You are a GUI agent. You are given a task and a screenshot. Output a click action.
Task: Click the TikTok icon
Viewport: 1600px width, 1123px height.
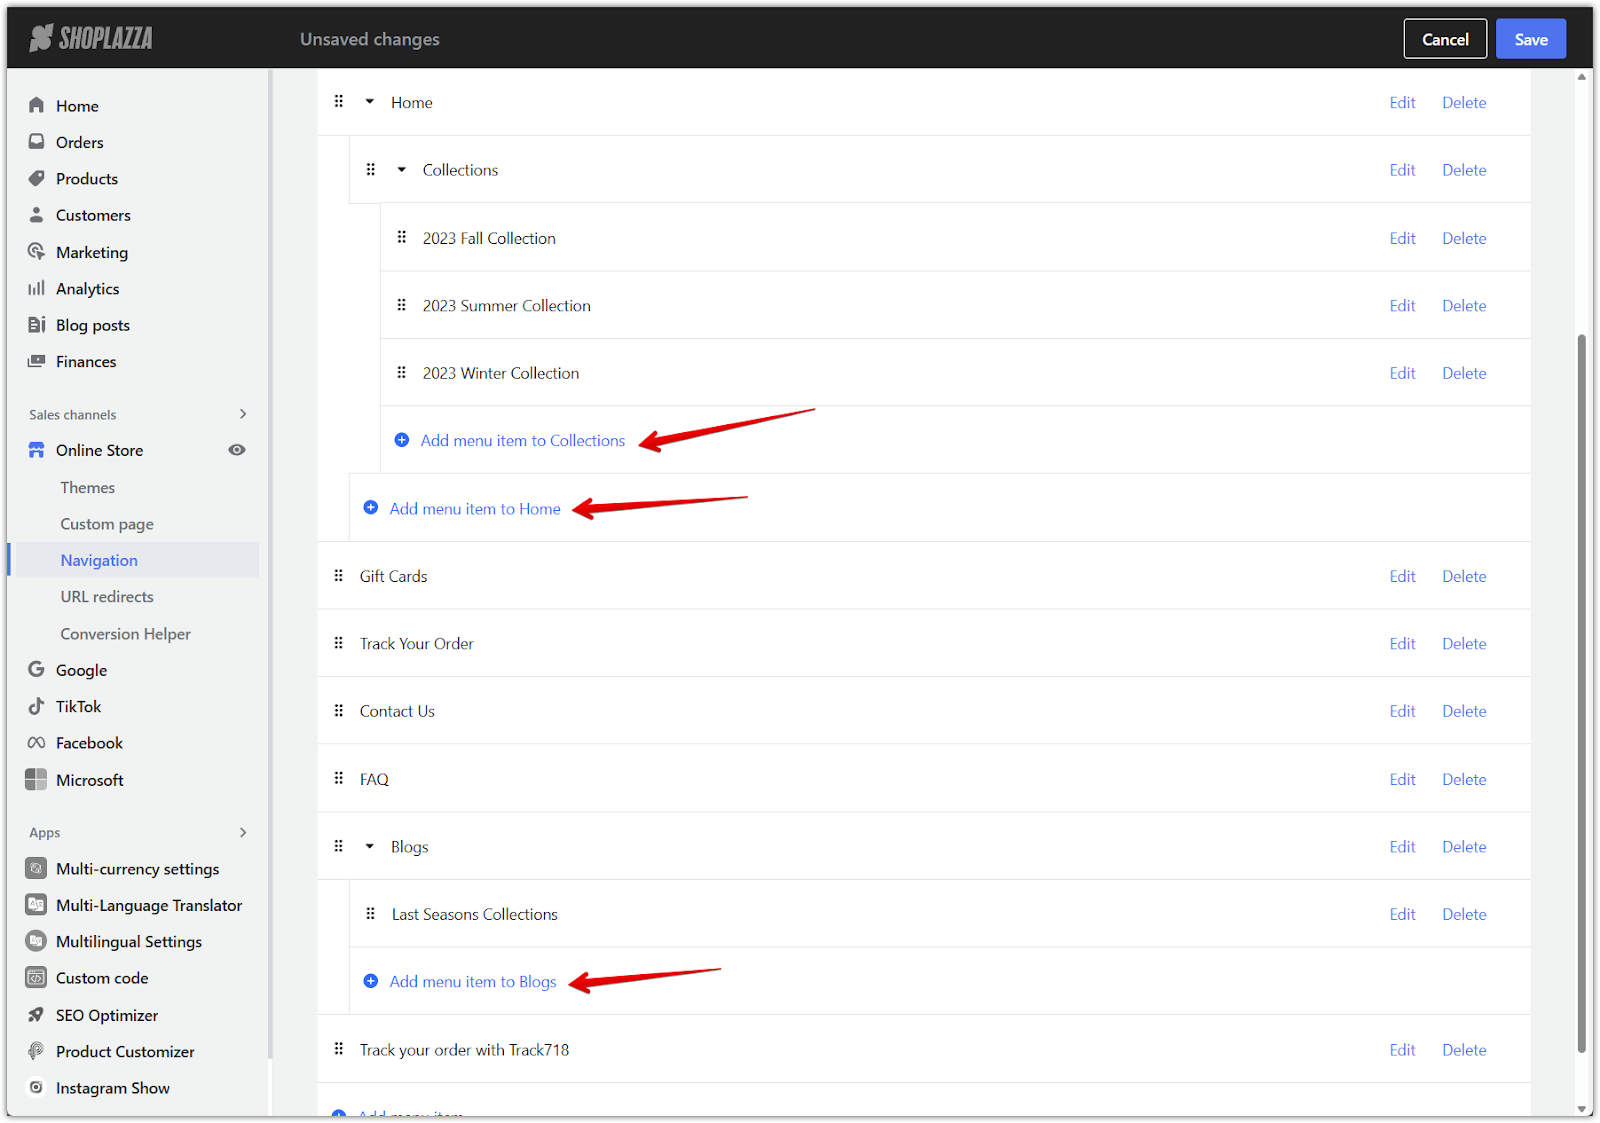pos(37,706)
